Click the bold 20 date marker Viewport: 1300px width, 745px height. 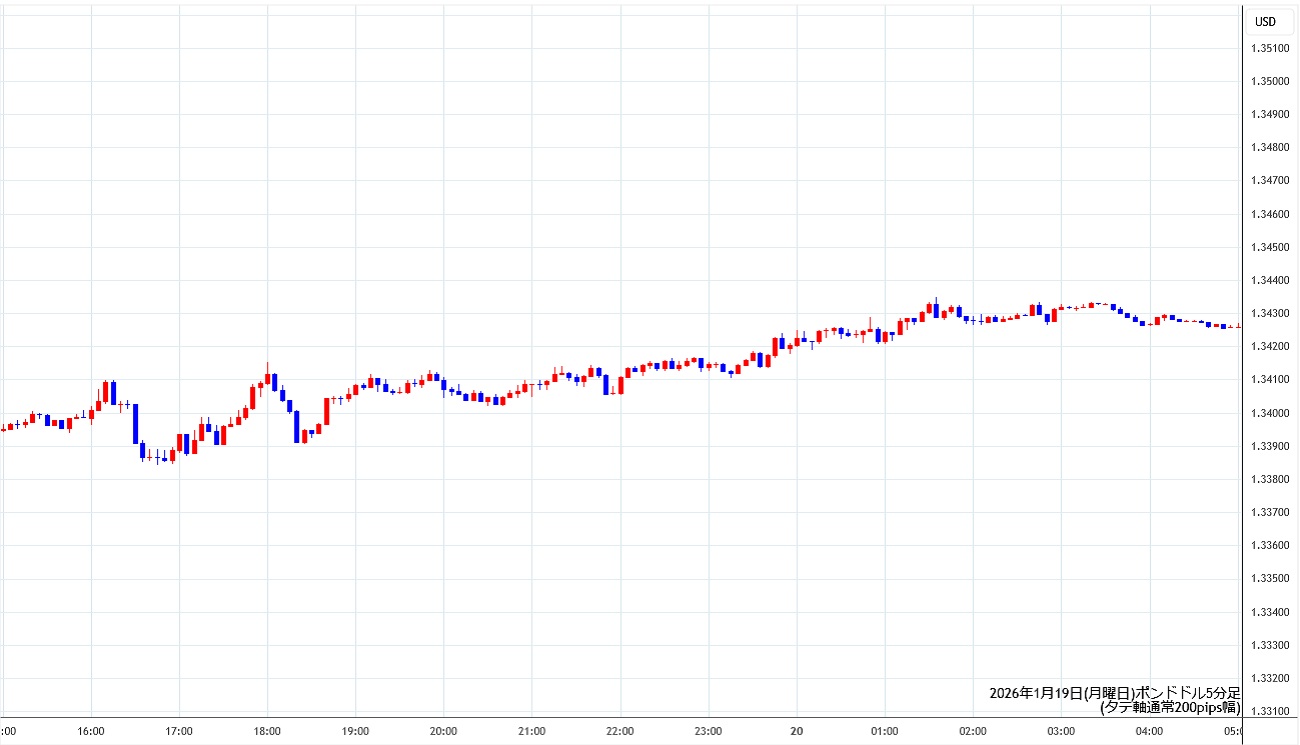[796, 731]
